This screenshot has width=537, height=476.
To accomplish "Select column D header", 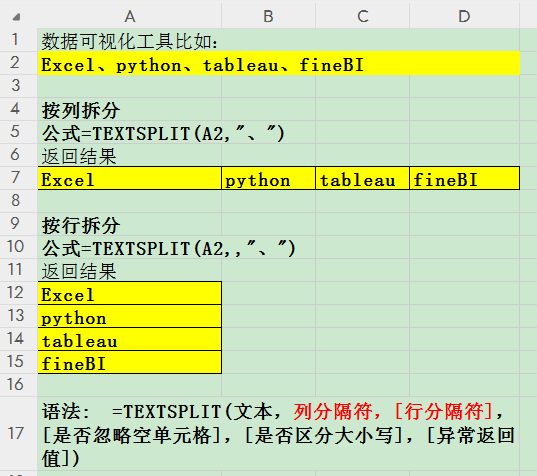I will 464,16.
